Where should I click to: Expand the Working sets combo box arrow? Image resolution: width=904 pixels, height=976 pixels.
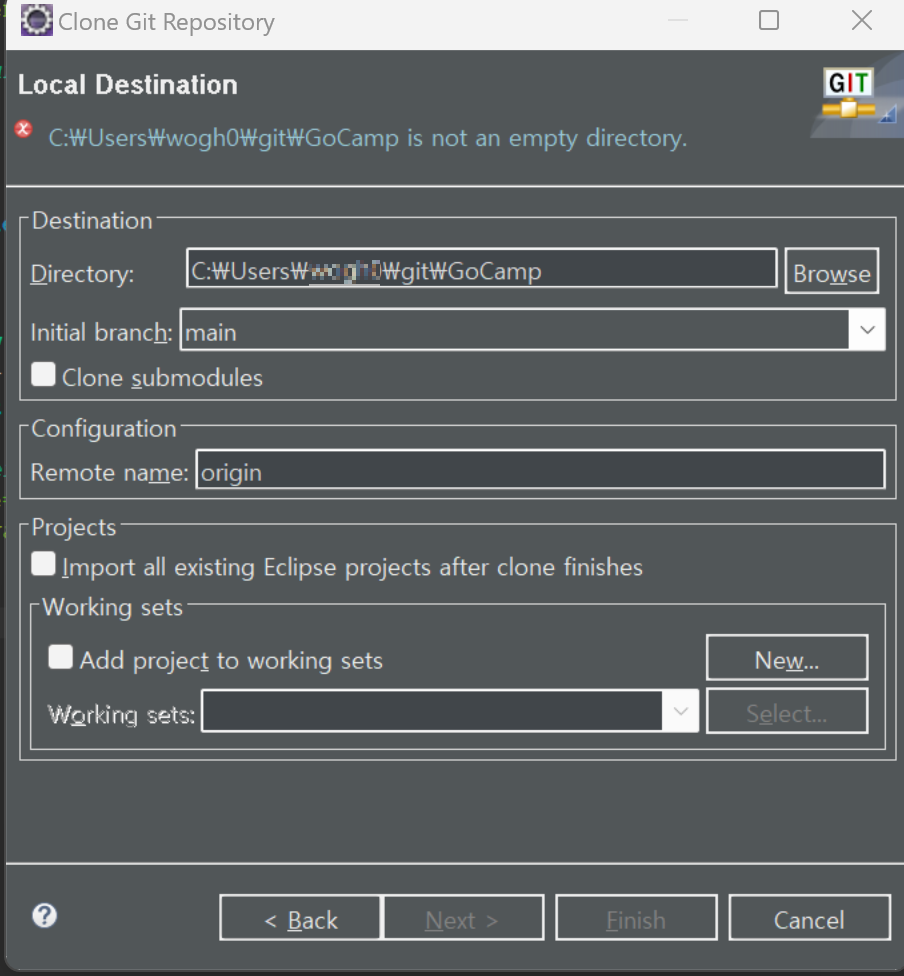(x=680, y=711)
